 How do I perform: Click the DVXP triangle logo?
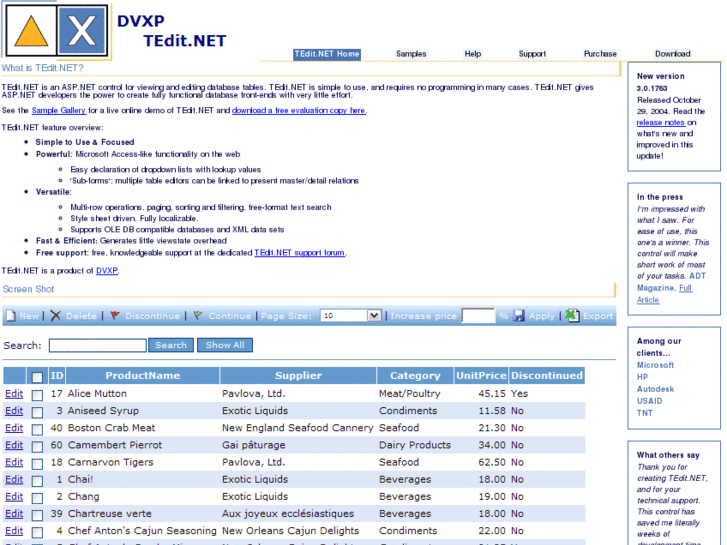(31, 31)
